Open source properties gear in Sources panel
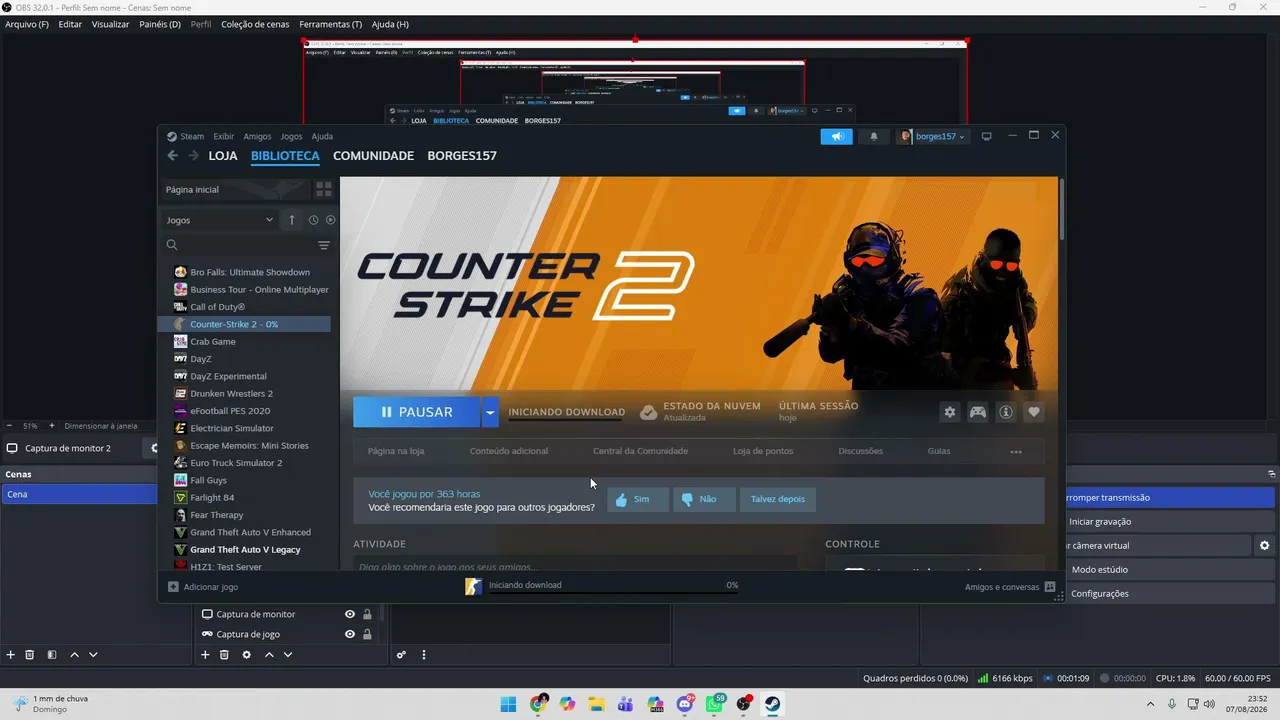 pos(246,655)
